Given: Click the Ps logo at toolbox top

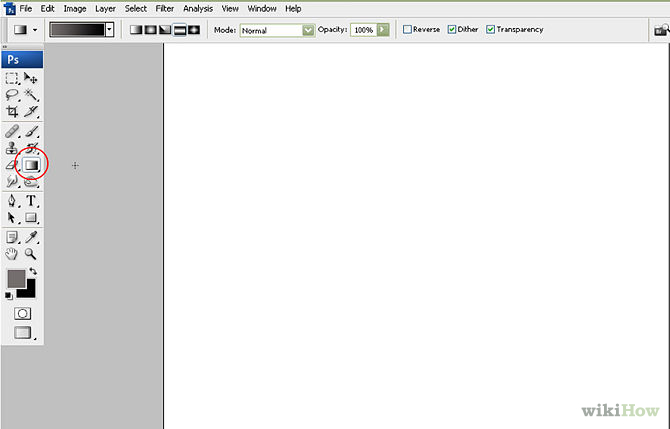Looking at the screenshot, I should (22, 59).
